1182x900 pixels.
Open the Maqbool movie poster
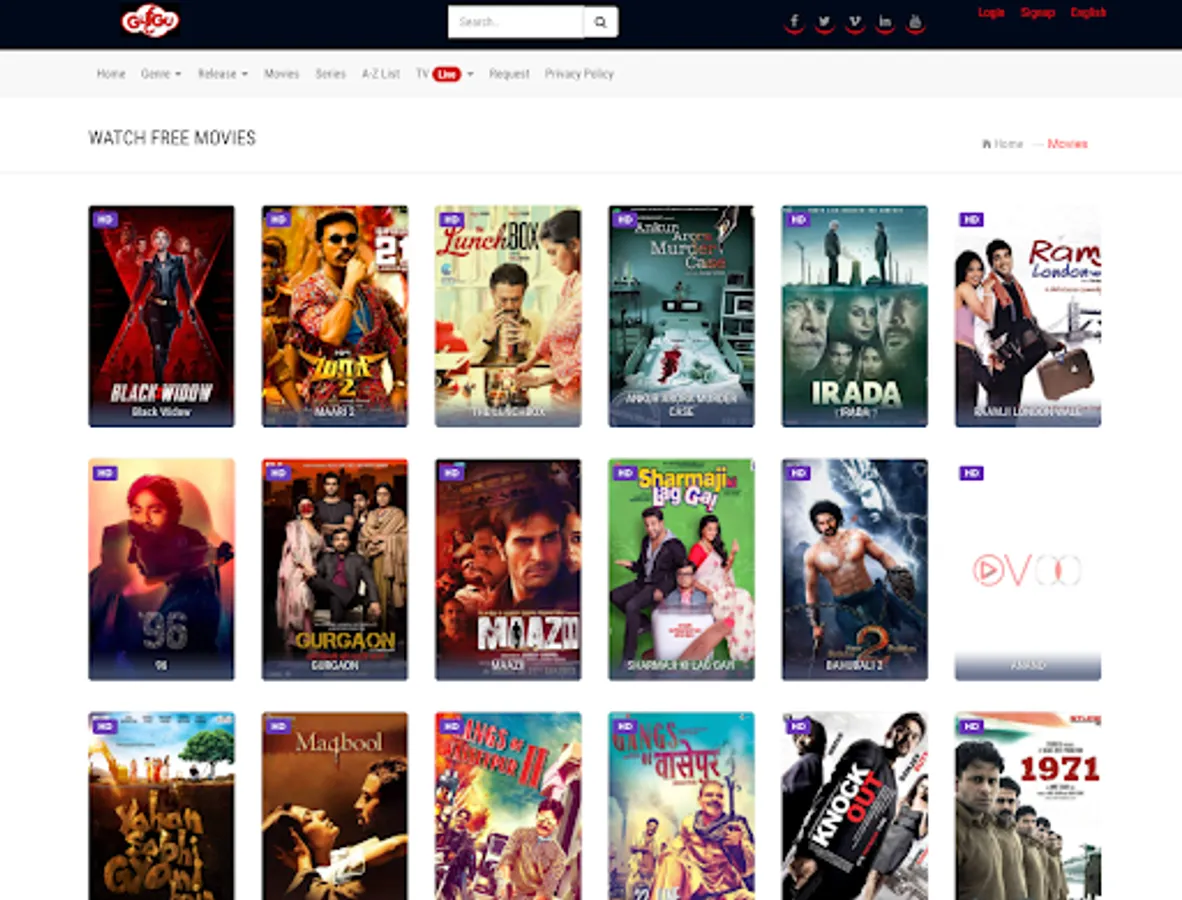[335, 806]
